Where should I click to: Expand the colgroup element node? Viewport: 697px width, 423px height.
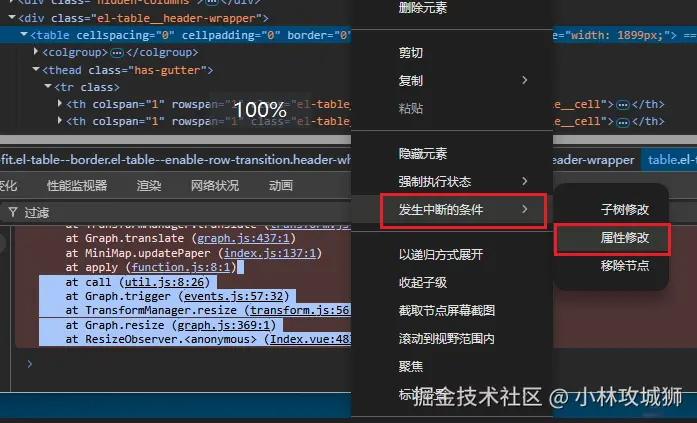(x=36, y=52)
